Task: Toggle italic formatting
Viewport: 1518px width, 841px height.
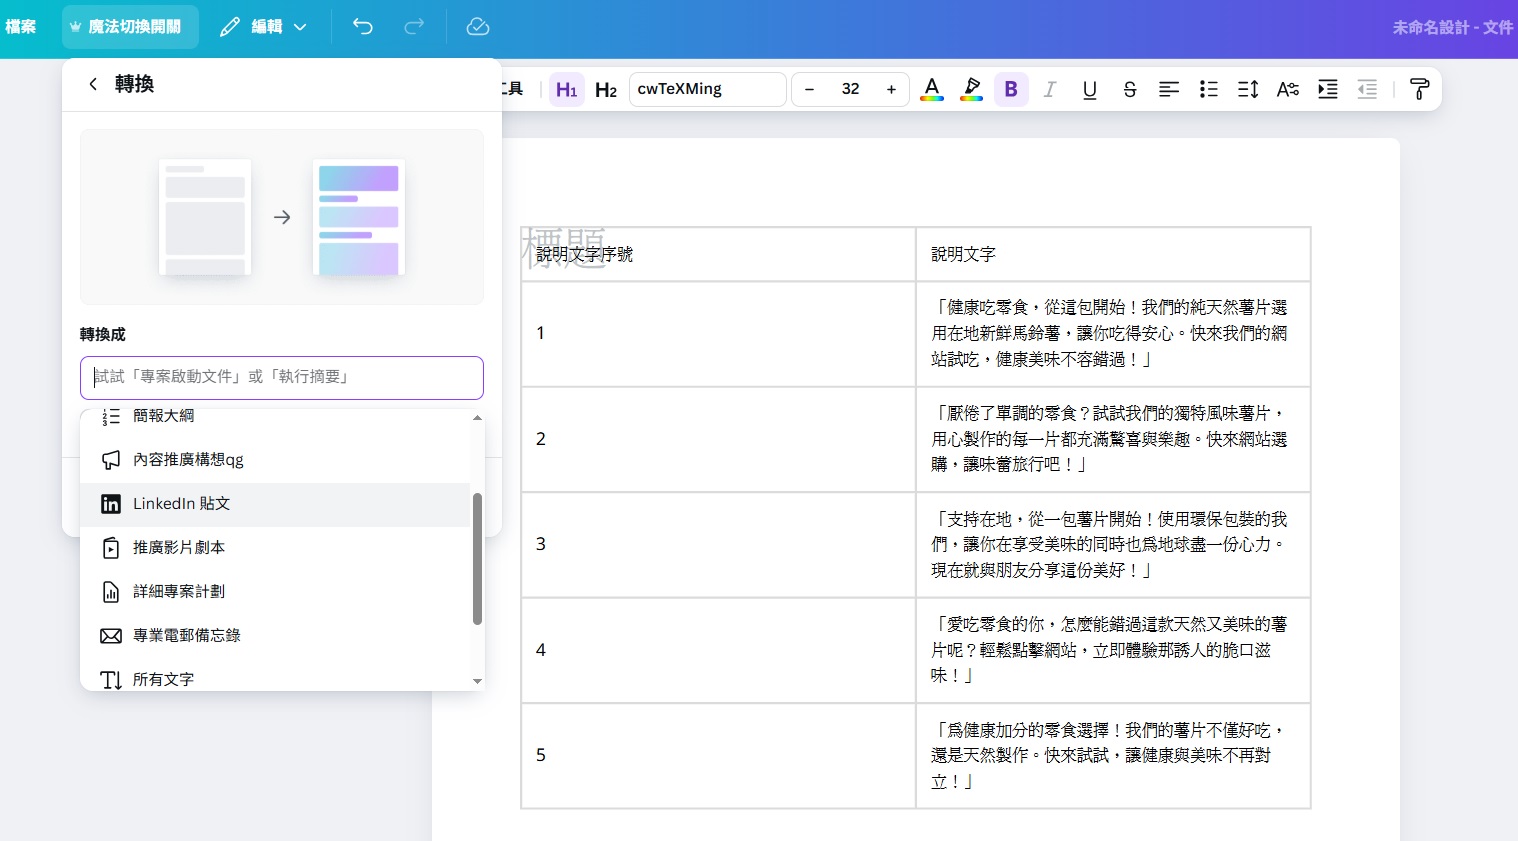Action: coord(1050,89)
